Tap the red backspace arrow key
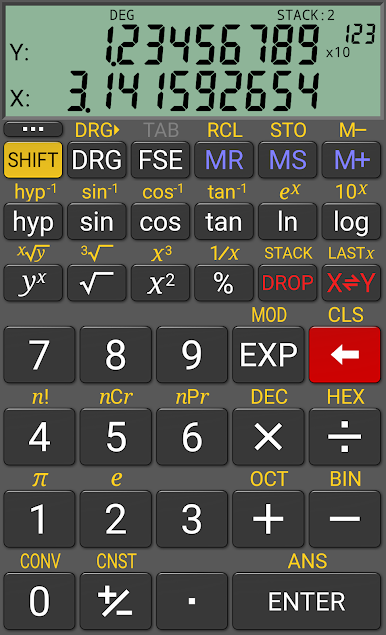The height and width of the screenshot is (635, 386). [345, 355]
